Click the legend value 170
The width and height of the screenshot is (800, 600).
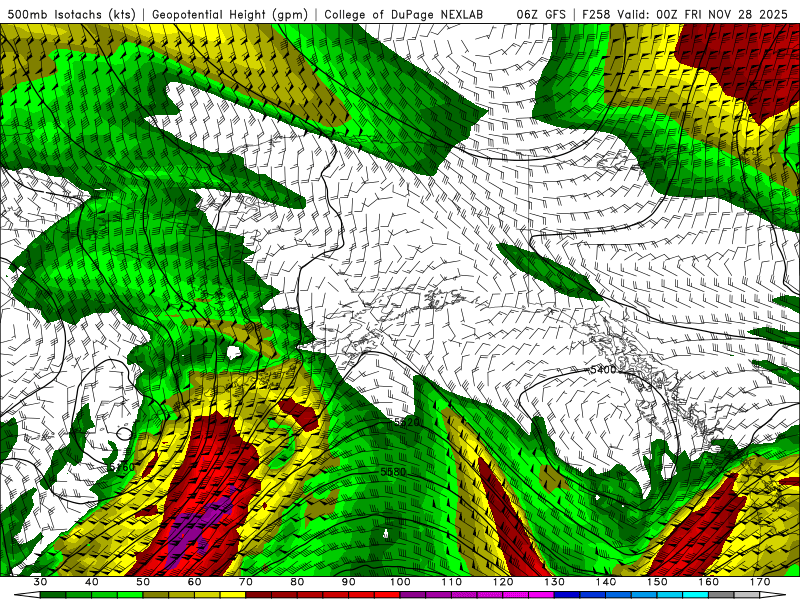761,582
